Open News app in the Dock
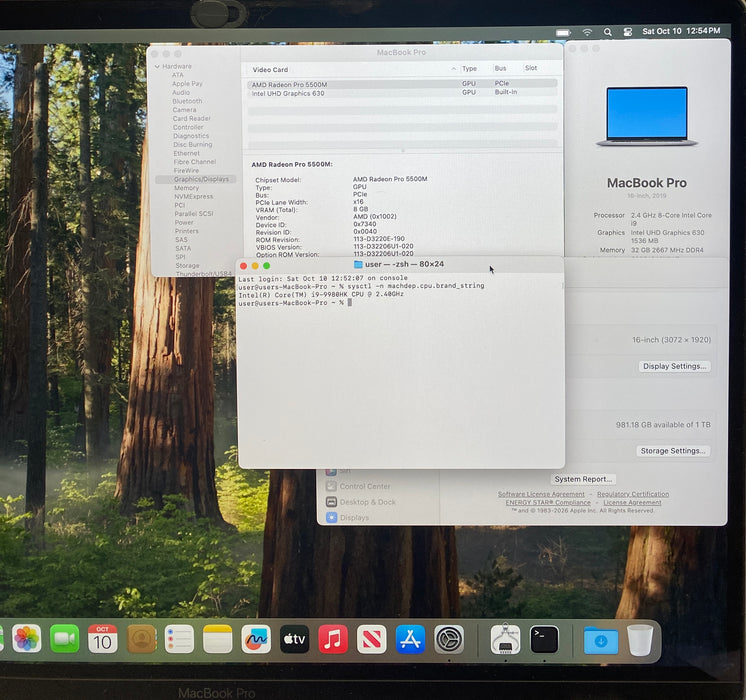 tap(372, 639)
